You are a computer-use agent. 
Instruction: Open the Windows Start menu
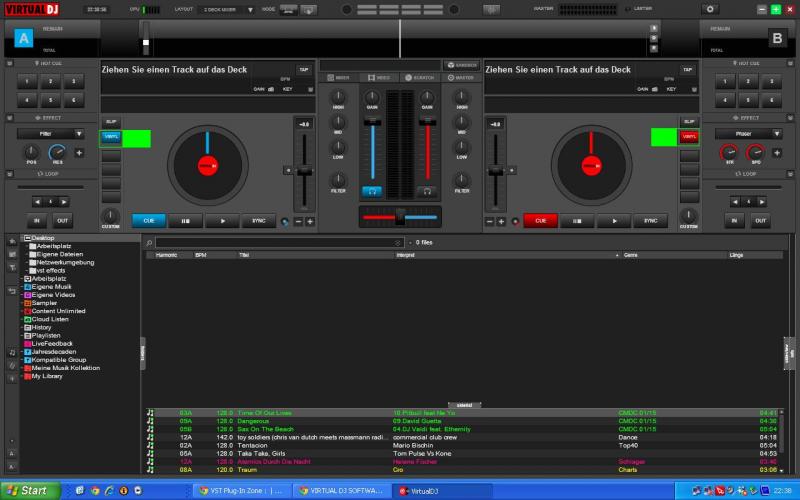(x=31, y=491)
